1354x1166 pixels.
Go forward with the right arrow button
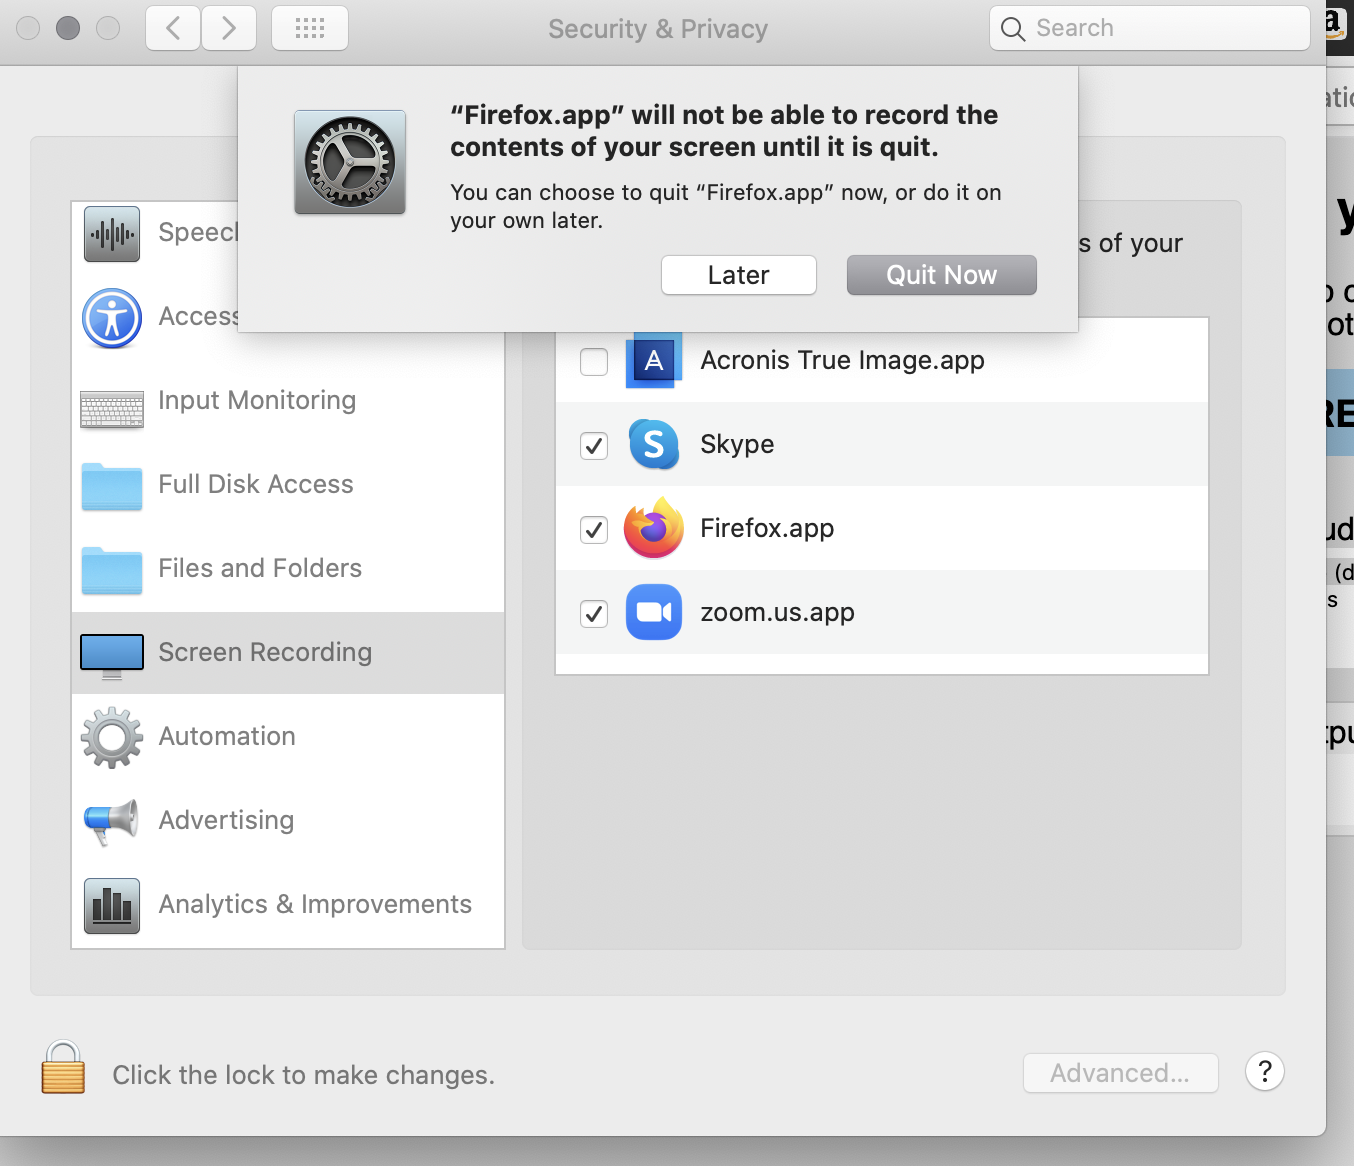coord(229,28)
